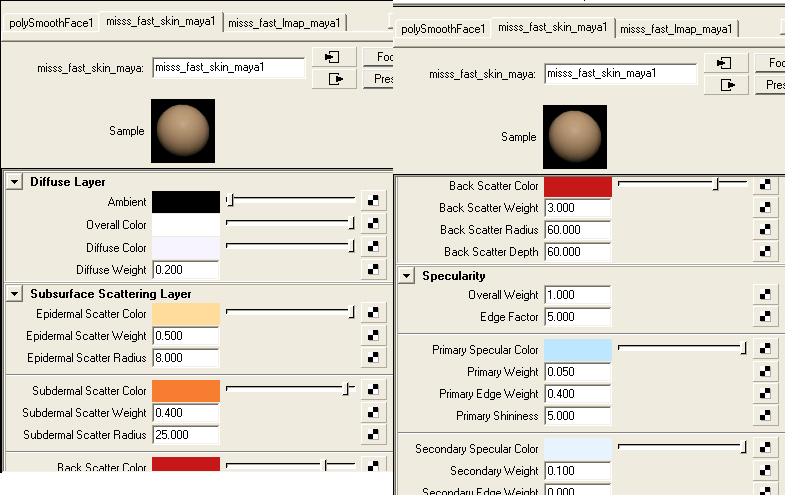Click the output connection arrow icon in right panel

[x=725, y=85]
